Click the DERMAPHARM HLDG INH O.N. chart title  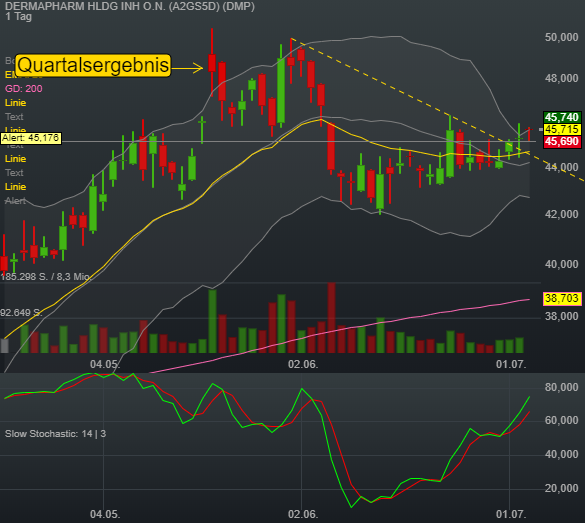[x=130, y=6]
